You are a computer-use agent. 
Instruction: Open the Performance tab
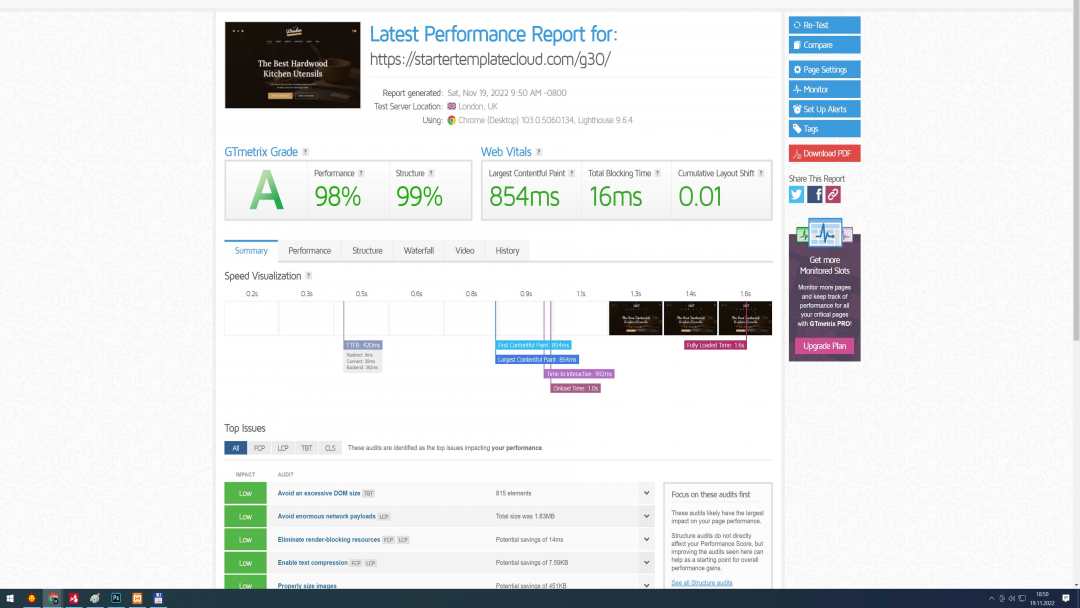click(310, 250)
